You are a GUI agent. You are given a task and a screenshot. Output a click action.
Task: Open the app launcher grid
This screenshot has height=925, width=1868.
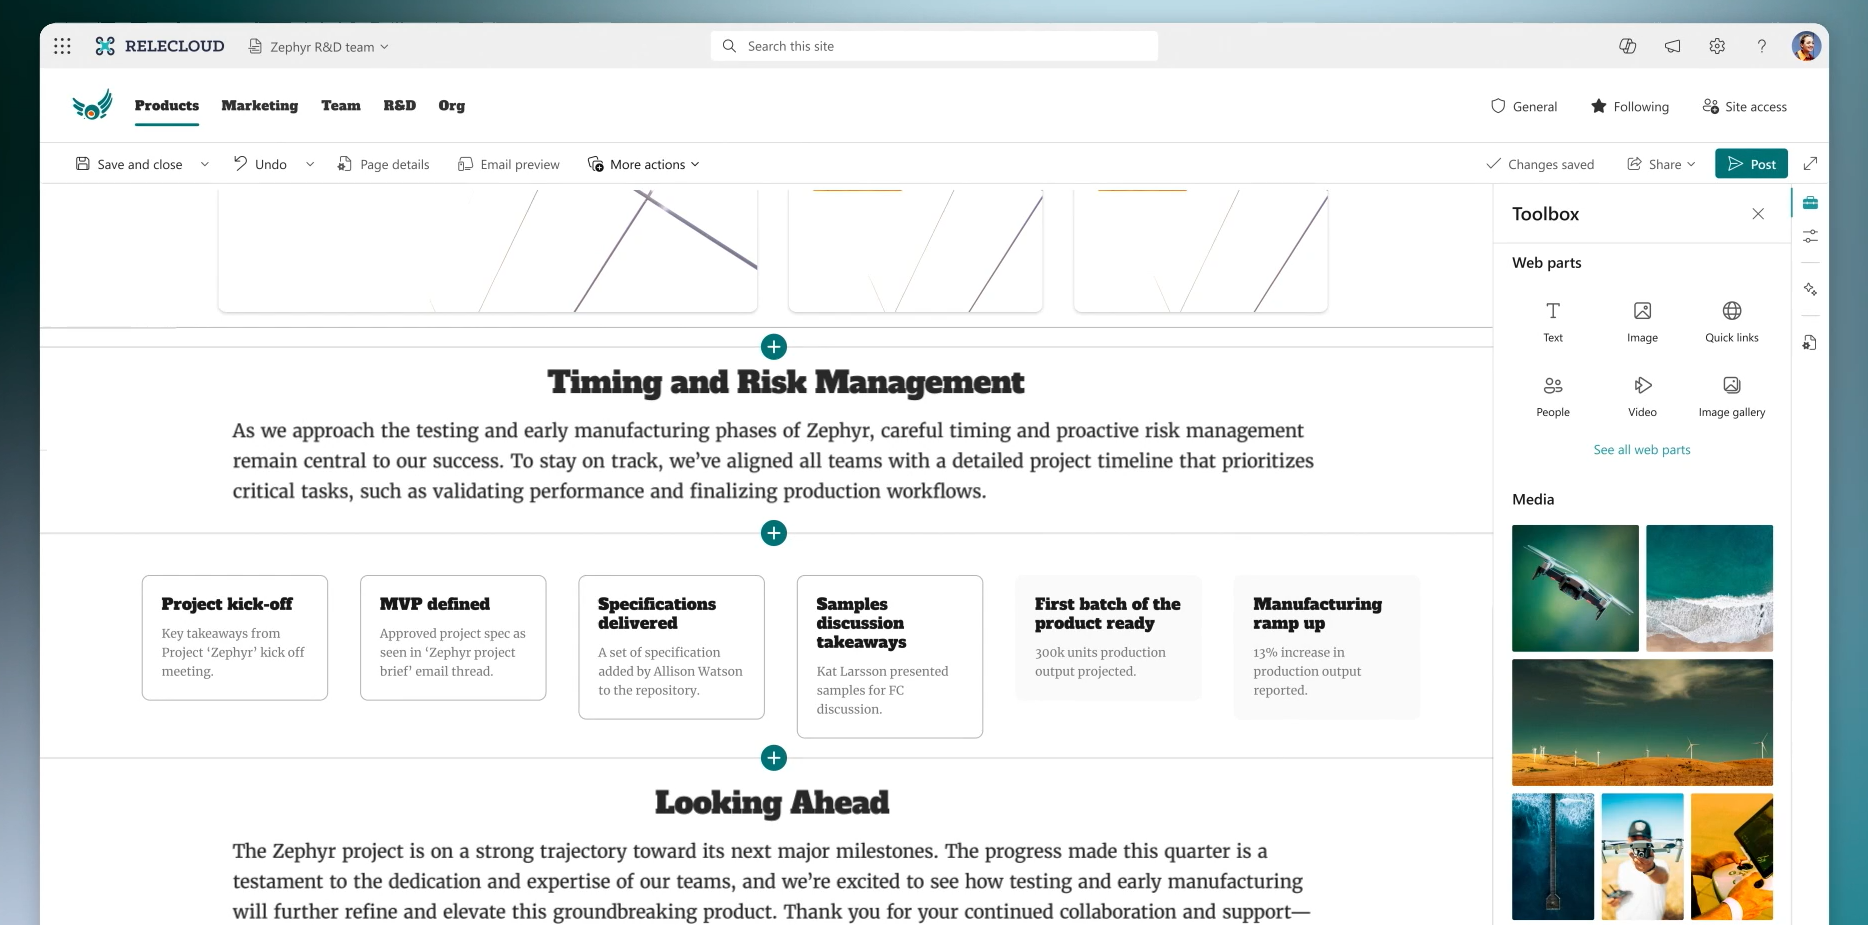point(62,46)
